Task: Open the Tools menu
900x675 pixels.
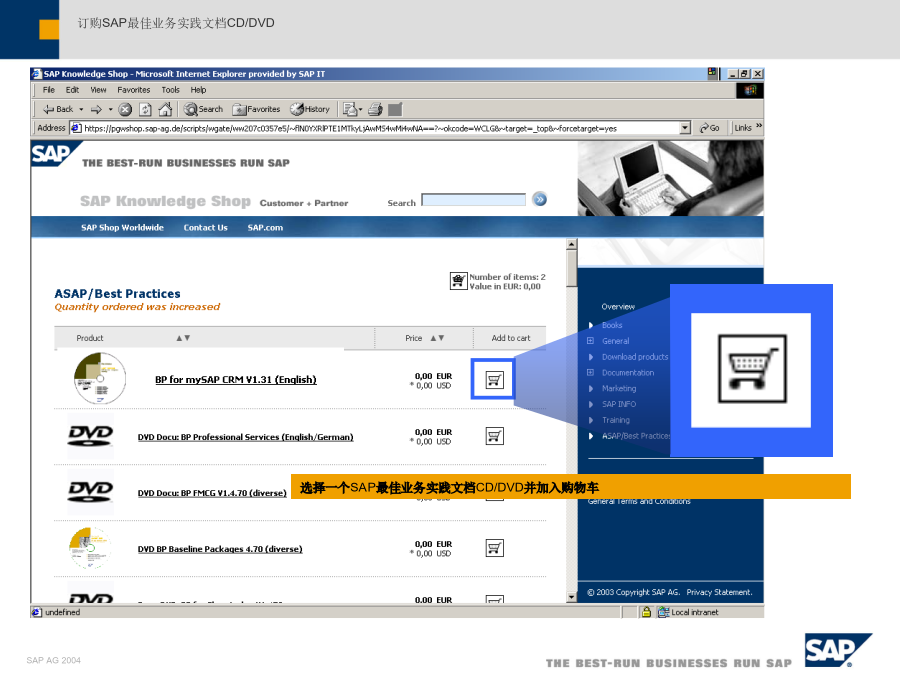Action: pos(170,90)
